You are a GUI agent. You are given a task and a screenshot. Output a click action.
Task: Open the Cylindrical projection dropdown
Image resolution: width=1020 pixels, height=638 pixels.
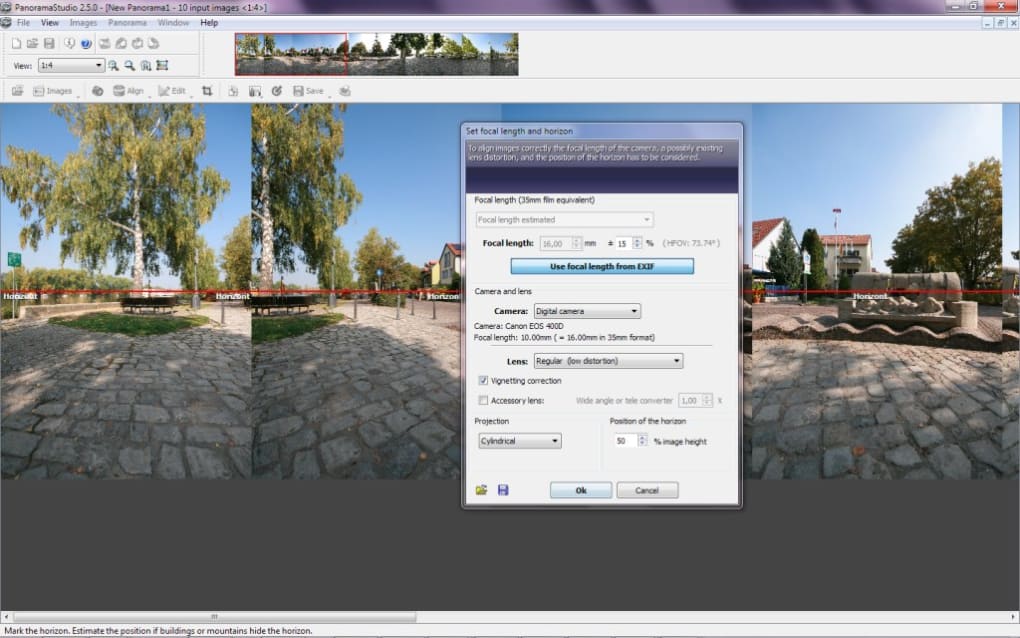(x=520, y=441)
